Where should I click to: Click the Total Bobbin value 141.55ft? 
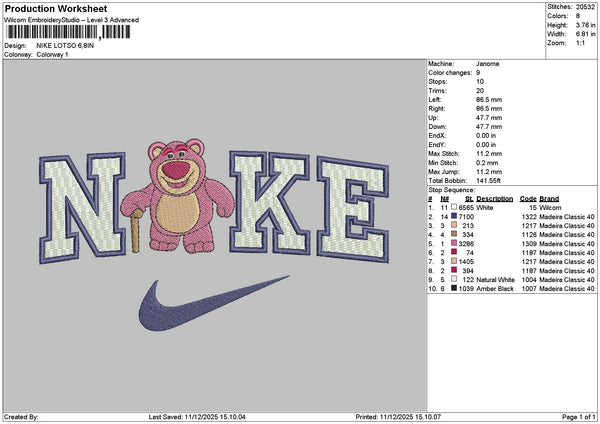(x=489, y=181)
